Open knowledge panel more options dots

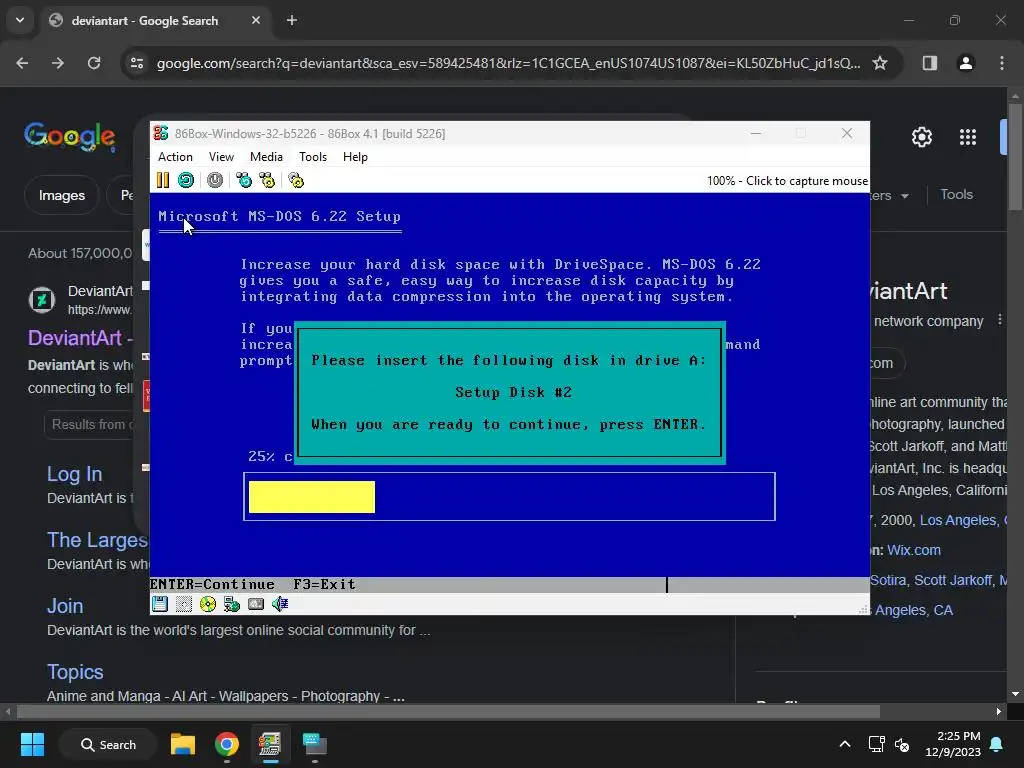click(1000, 320)
